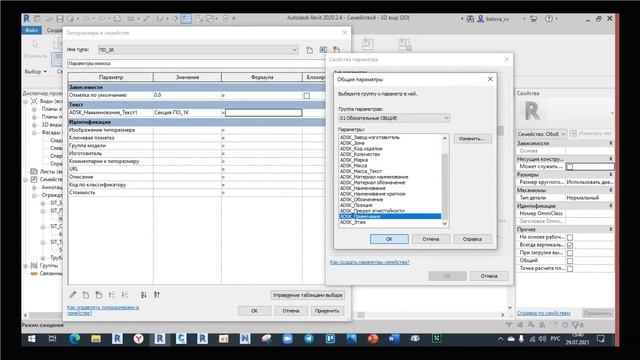Open Yandex browser from taskbar
The image size is (640, 360).
point(138,339)
